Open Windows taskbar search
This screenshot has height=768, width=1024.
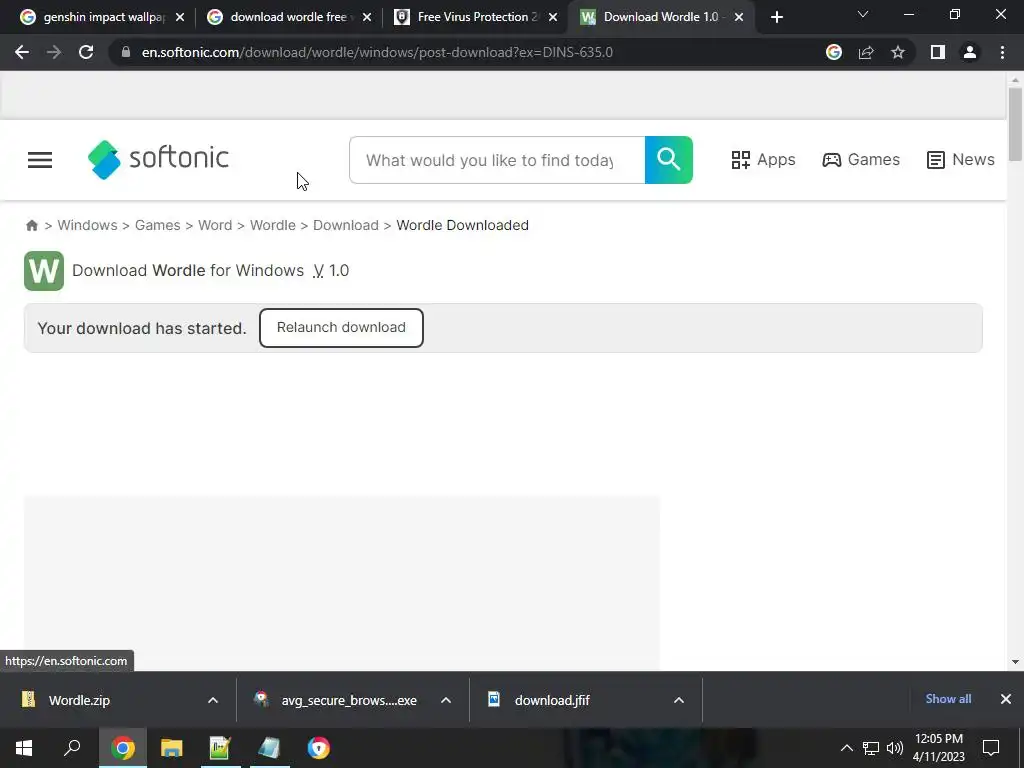click(x=72, y=748)
